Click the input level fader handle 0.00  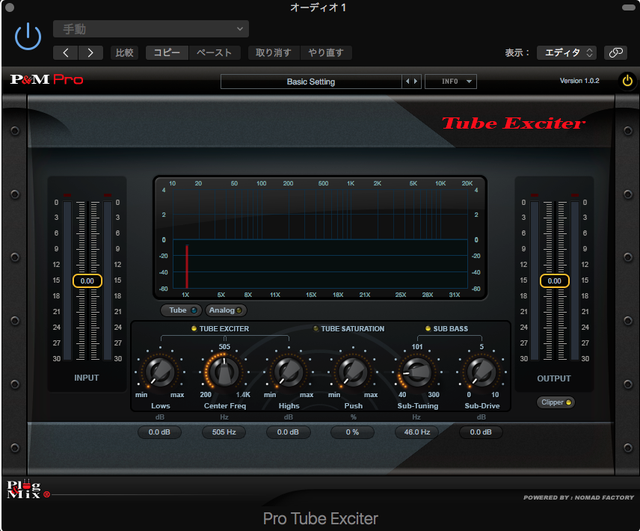[x=87, y=281]
